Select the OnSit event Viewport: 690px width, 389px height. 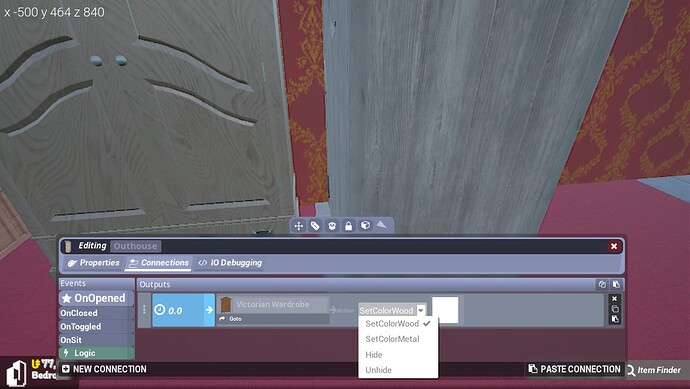[x=96, y=340]
